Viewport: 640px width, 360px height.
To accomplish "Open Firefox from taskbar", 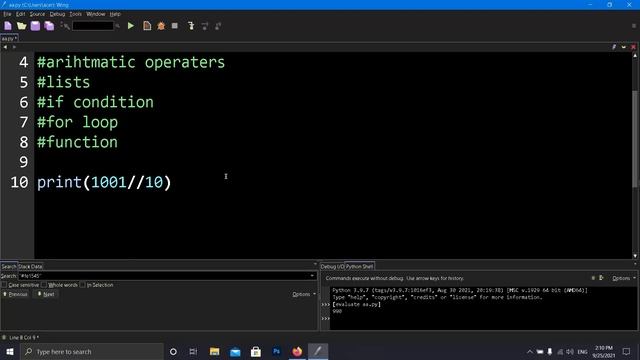I will pos(297,351).
